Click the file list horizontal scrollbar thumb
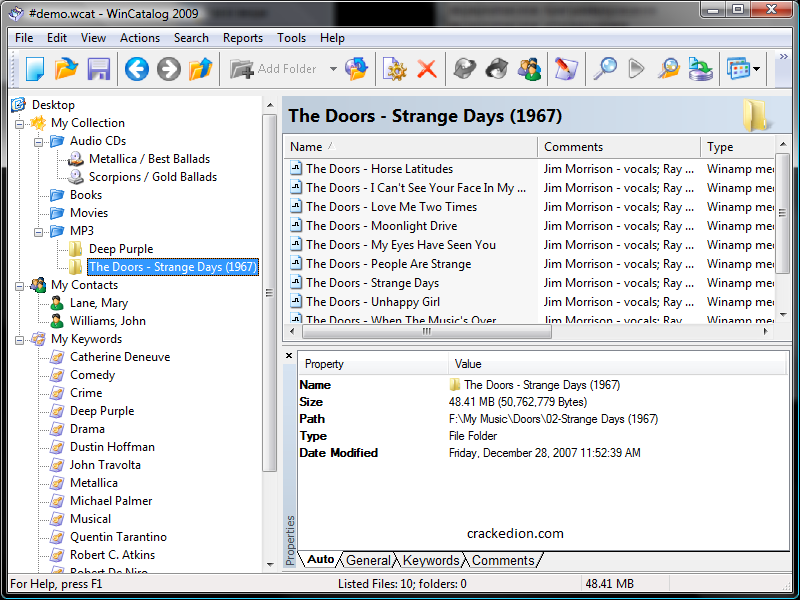The height and width of the screenshot is (600, 800). [x=427, y=332]
